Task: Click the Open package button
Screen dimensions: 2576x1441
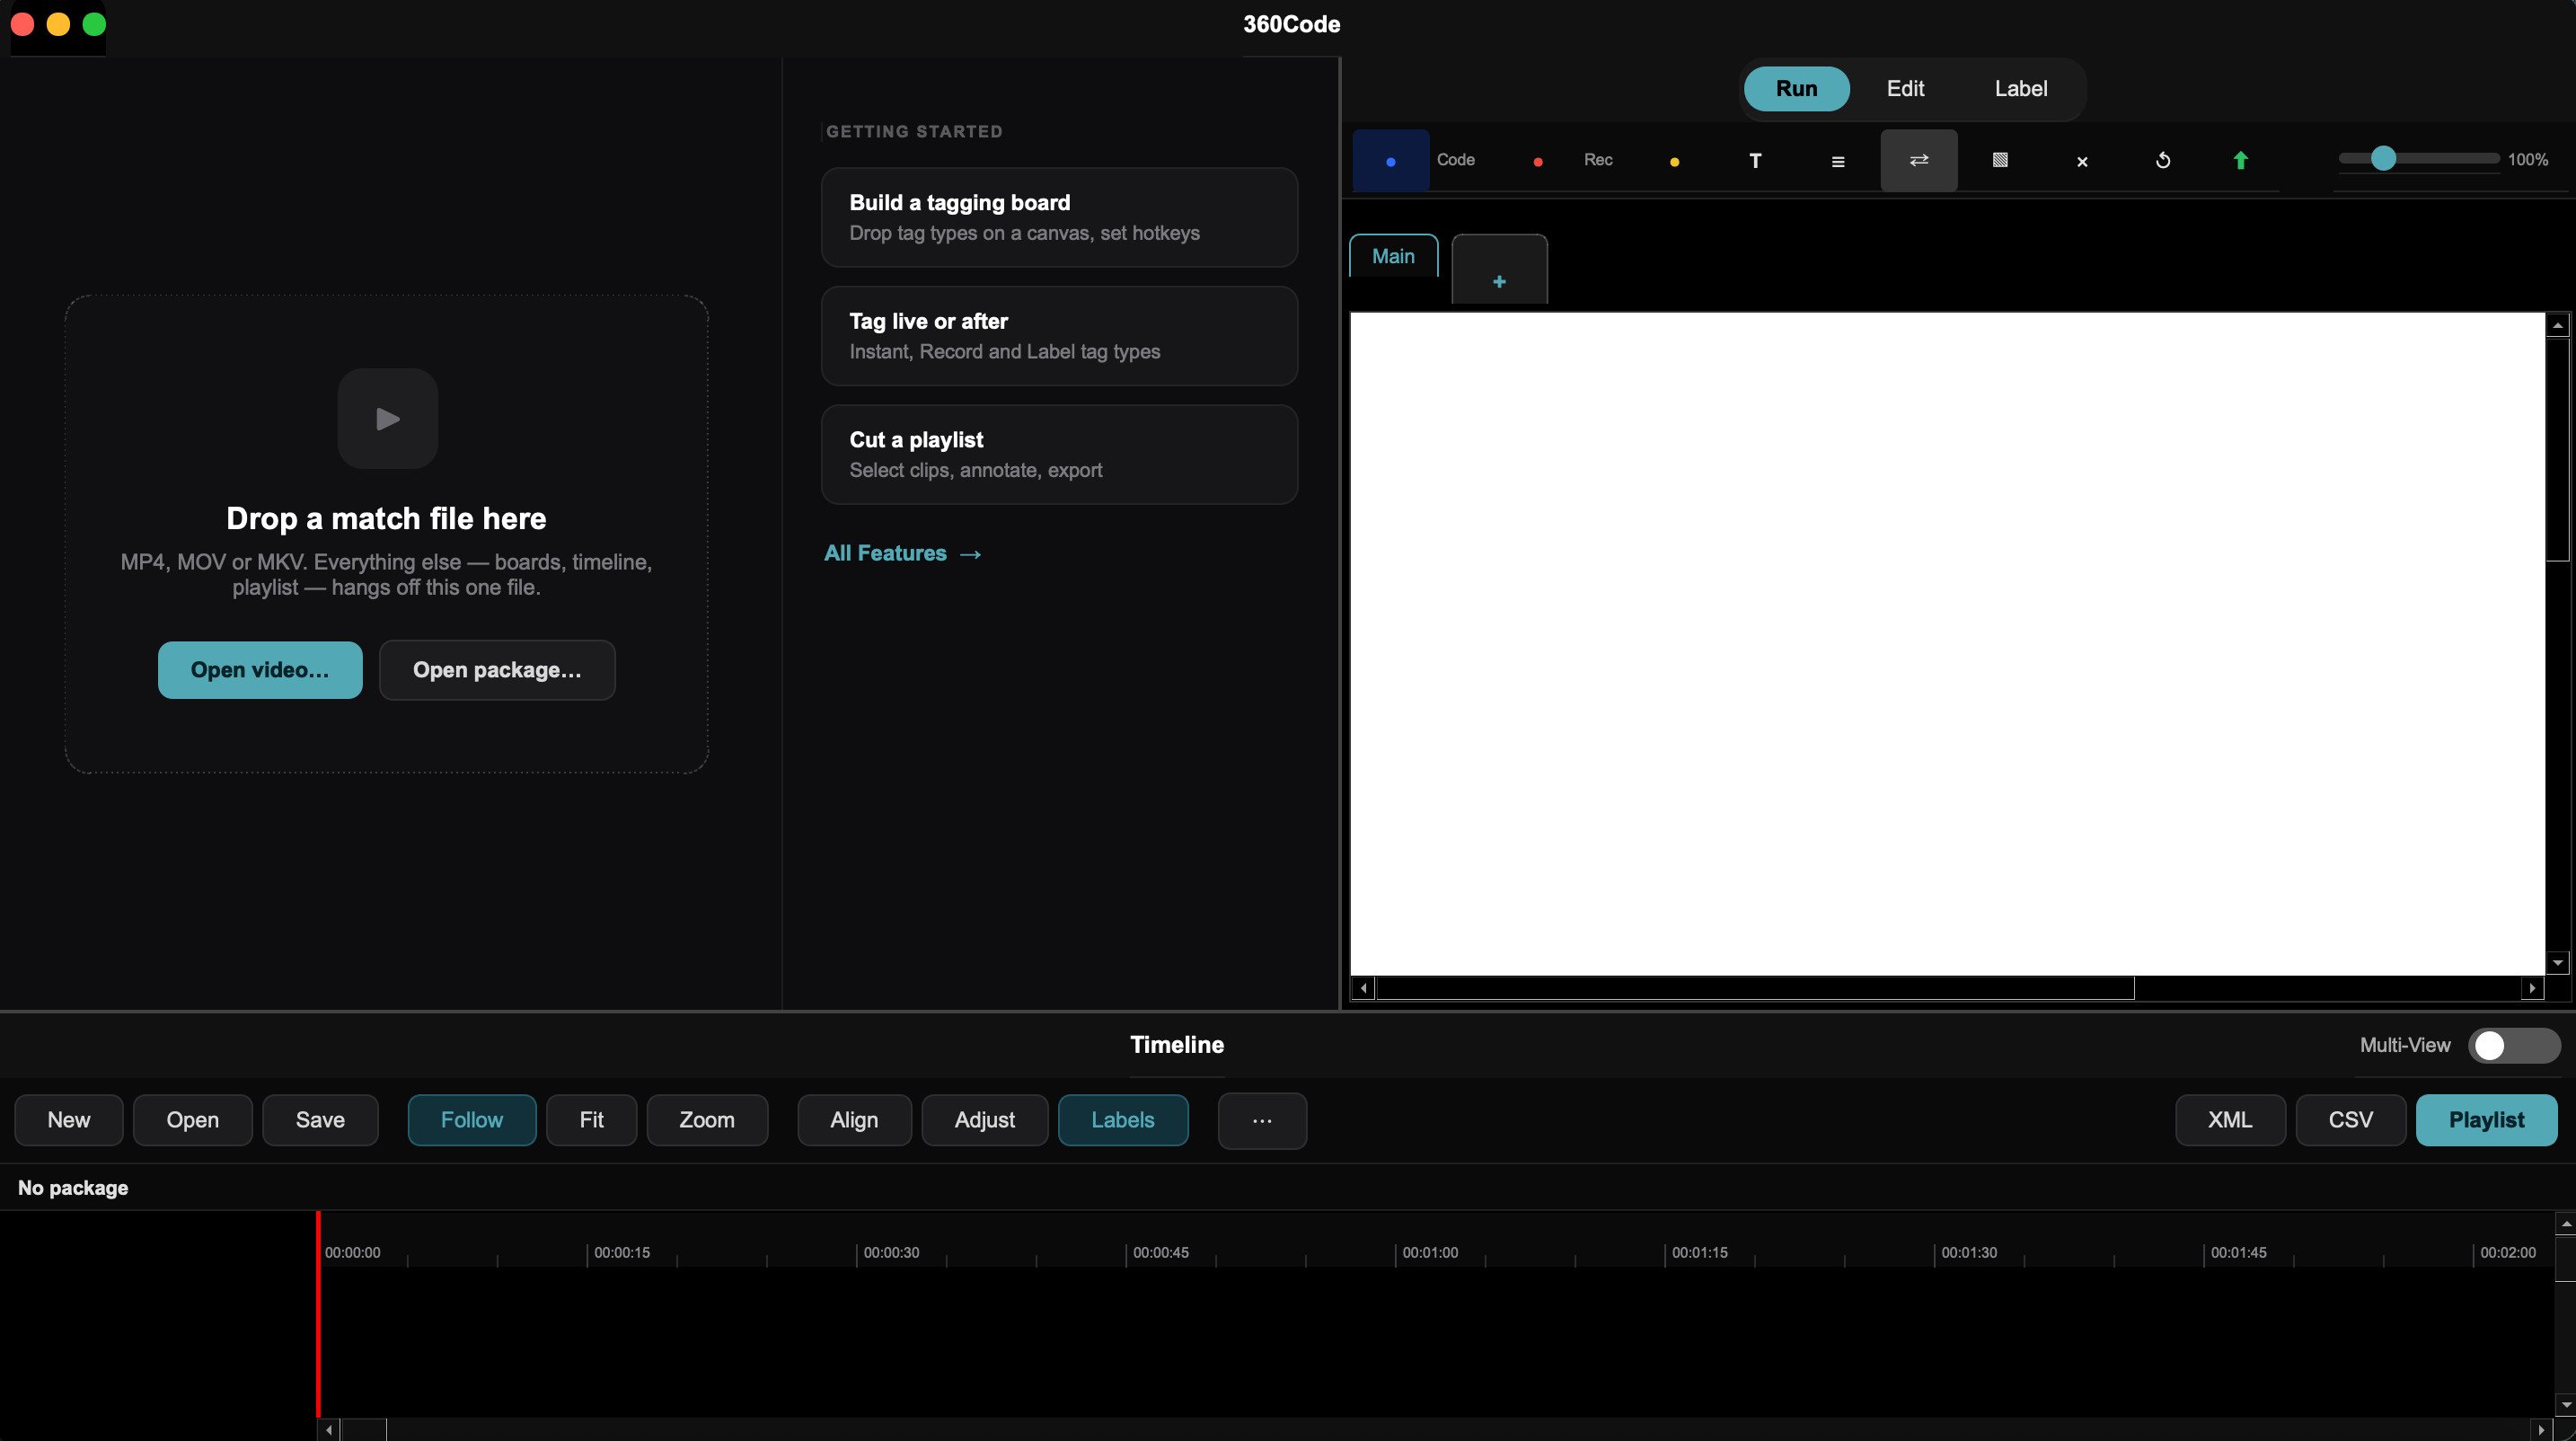Action: pos(497,670)
